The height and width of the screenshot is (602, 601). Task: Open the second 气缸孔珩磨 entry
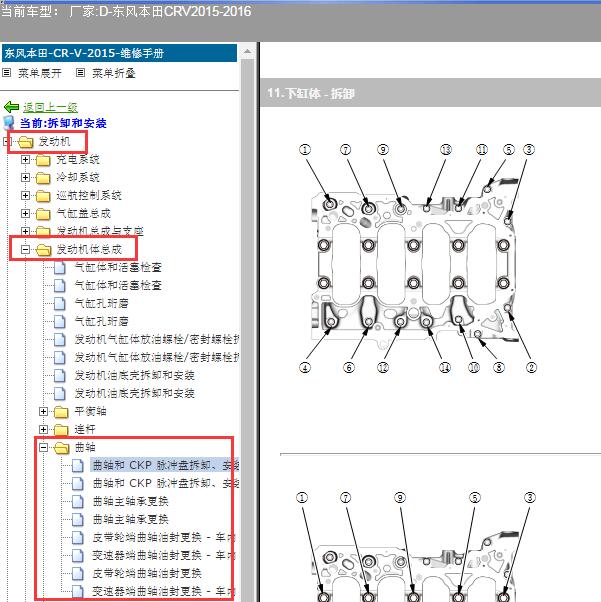[101, 321]
